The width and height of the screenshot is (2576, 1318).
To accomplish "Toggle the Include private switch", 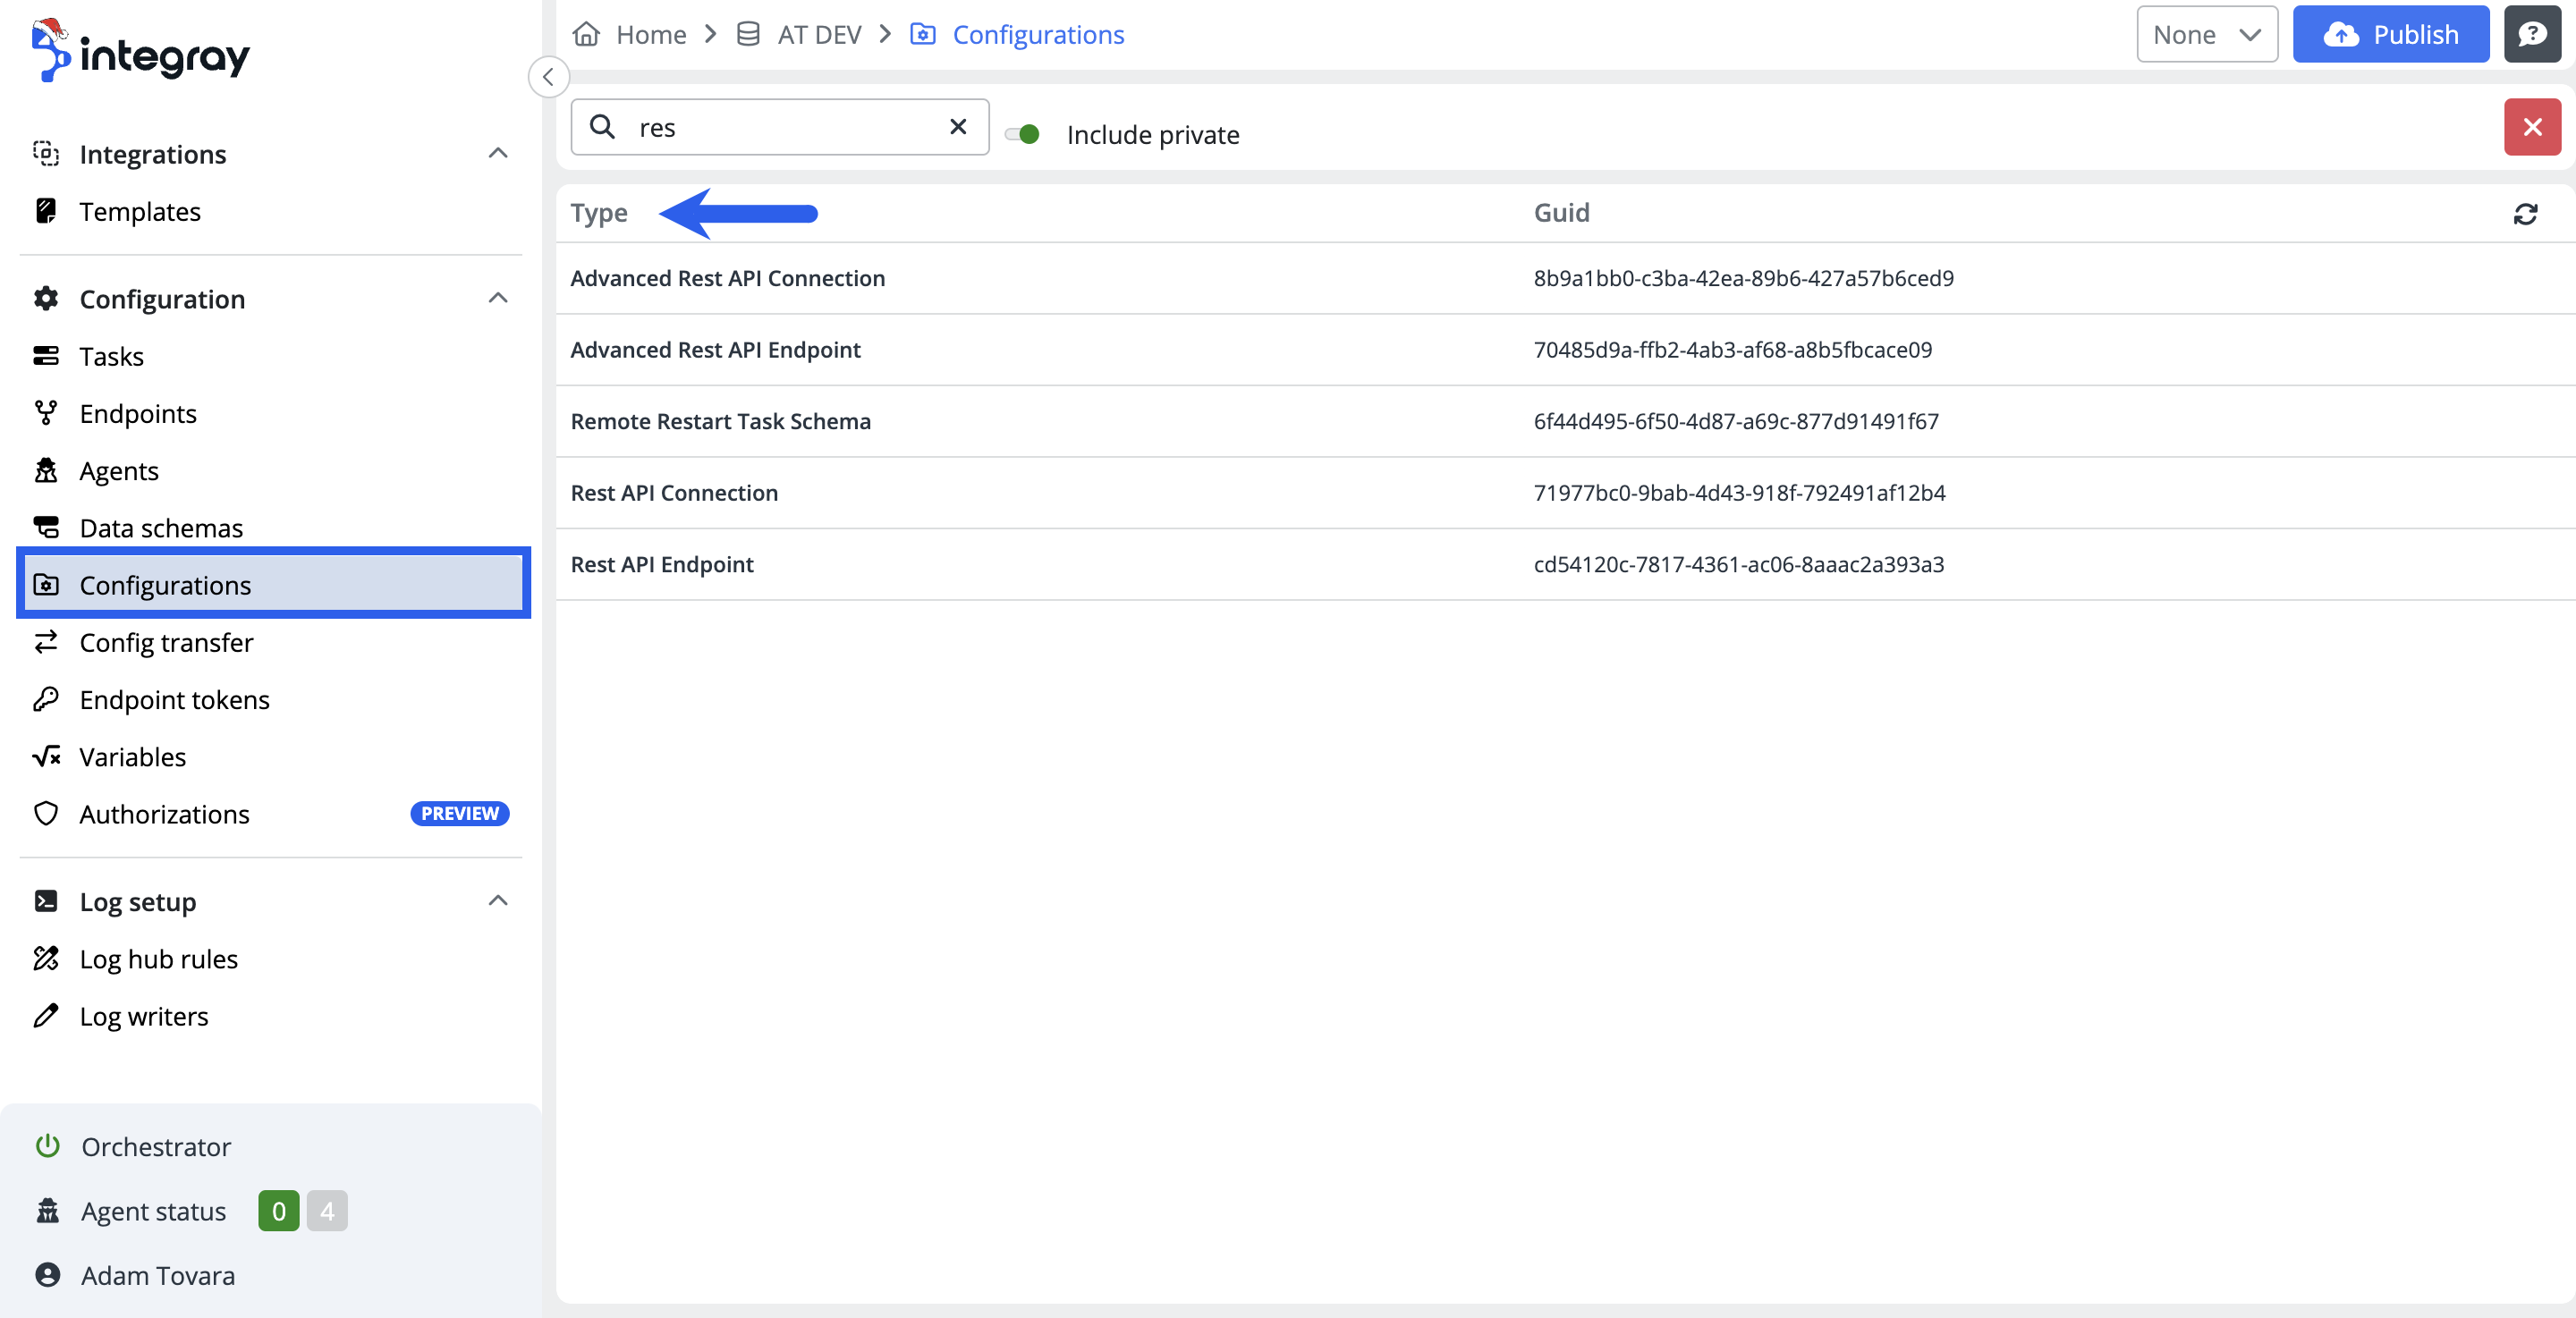I will click(1022, 134).
